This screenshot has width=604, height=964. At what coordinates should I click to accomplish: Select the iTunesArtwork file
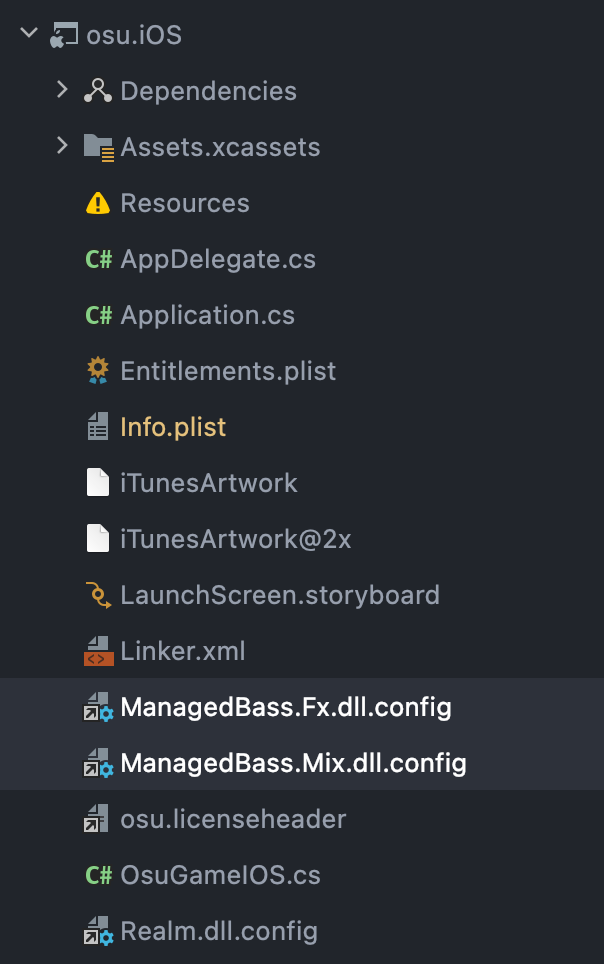click(210, 483)
